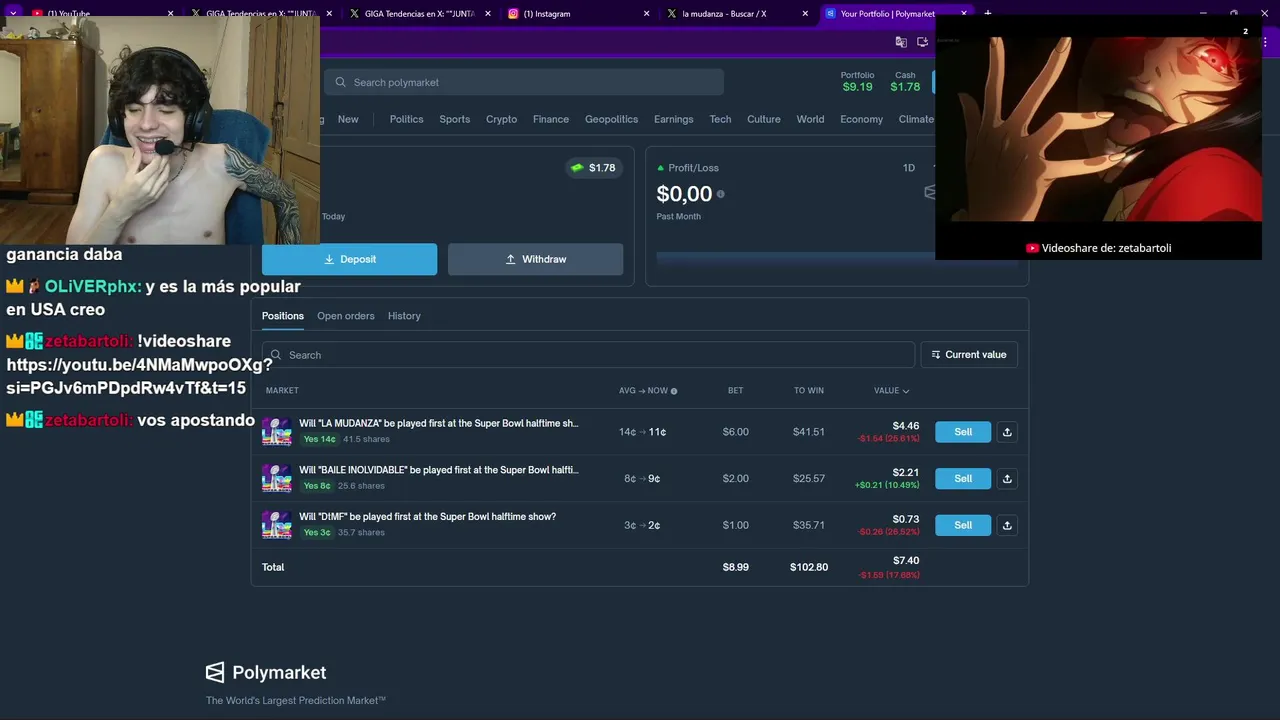This screenshot has height=720, width=1280.
Task: Select the 1D profit/loss range
Action: (x=908, y=168)
